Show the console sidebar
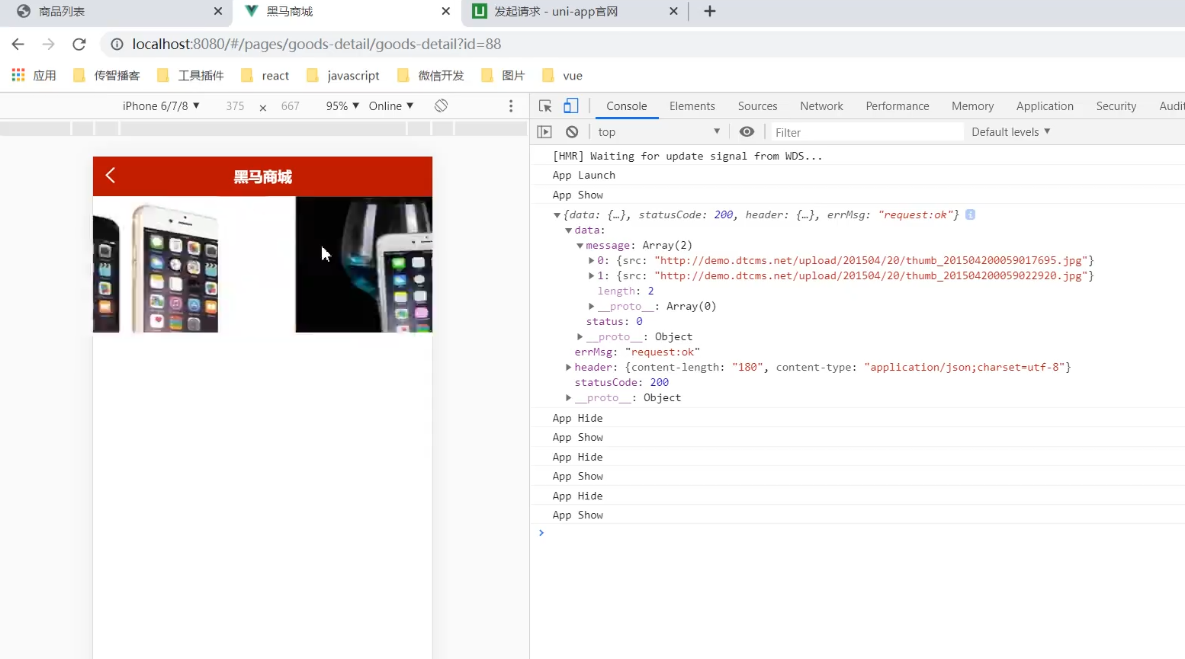This screenshot has width=1185, height=659. [x=544, y=131]
